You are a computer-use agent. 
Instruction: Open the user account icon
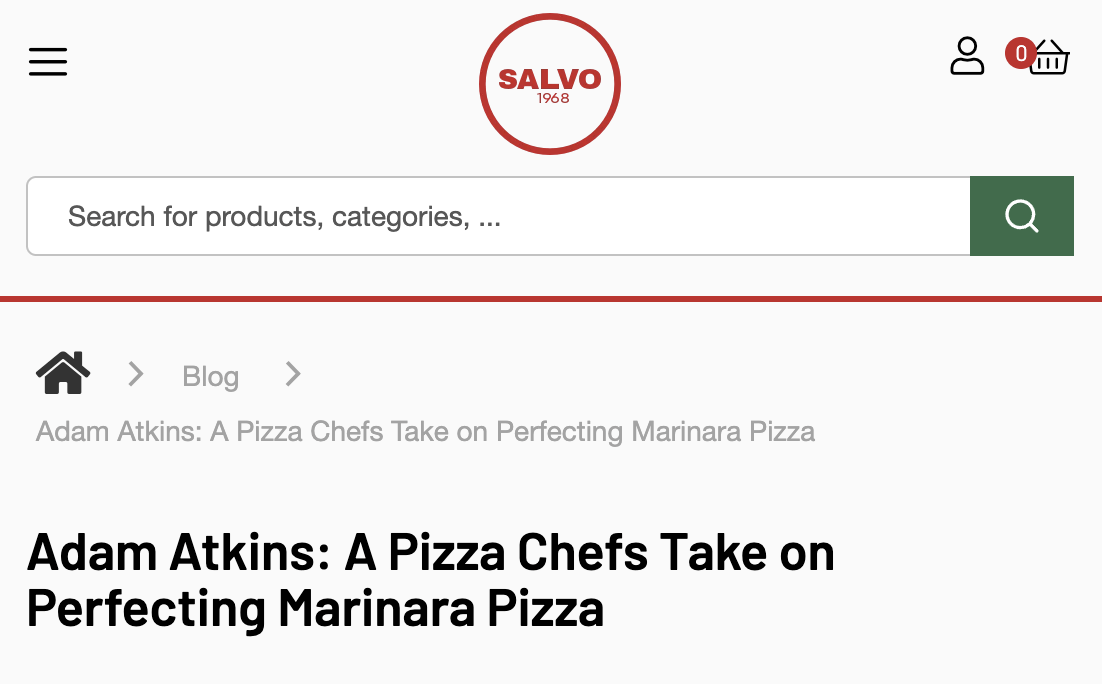pyautogui.click(x=967, y=56)
